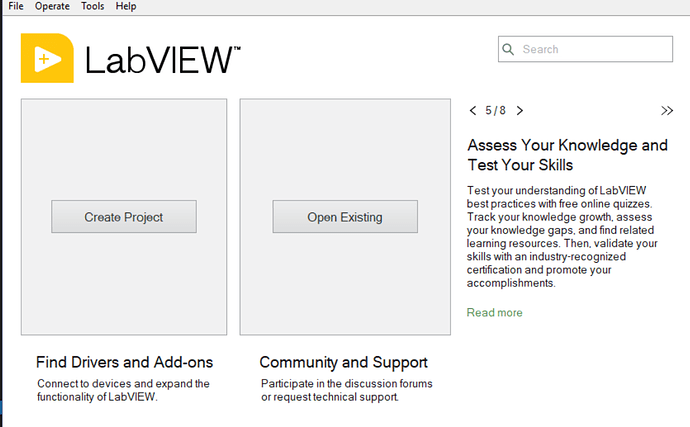Viewport: 690px width, 427px height.
Task: Click the LabVIEW wordmark text
Action: pyautogui.click(x=162, y=60)
